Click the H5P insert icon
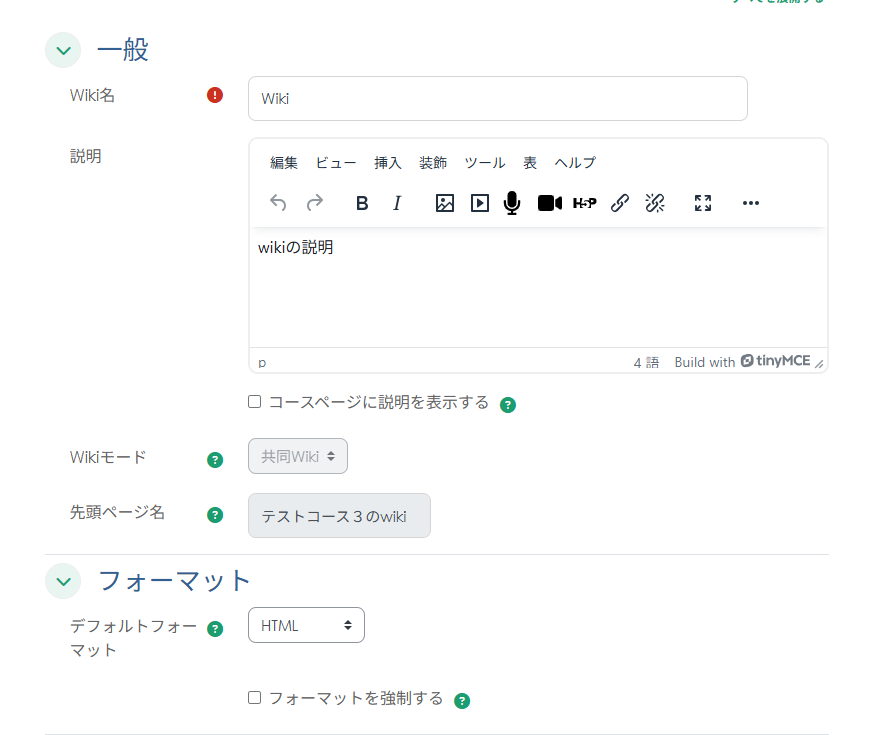The image size is (887, 735). coord(585,203)
